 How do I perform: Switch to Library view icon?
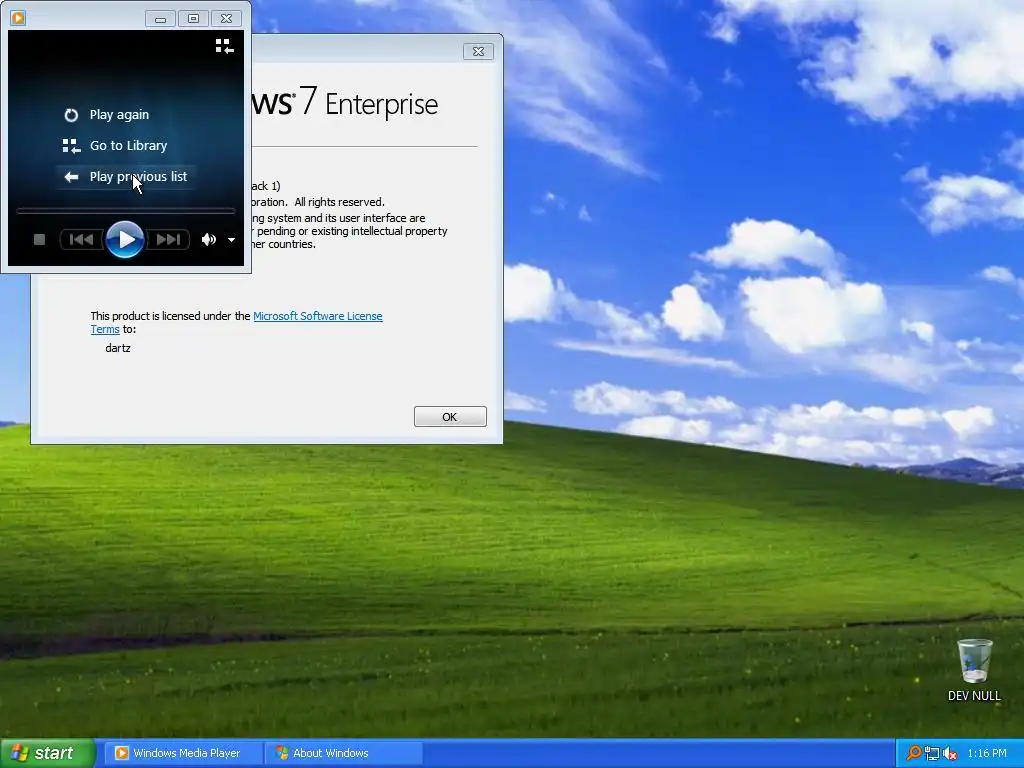[225, 46]
